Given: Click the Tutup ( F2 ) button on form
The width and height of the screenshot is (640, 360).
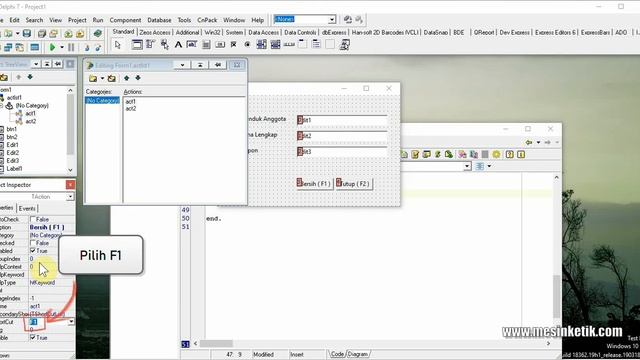Looking at the screenshot, I should click(x=353, y=184).
